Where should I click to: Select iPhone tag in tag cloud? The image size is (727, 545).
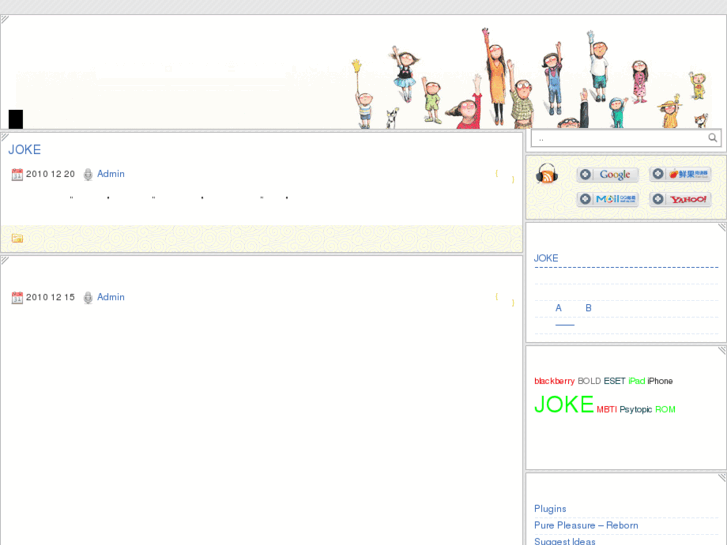tap(660, 381)
